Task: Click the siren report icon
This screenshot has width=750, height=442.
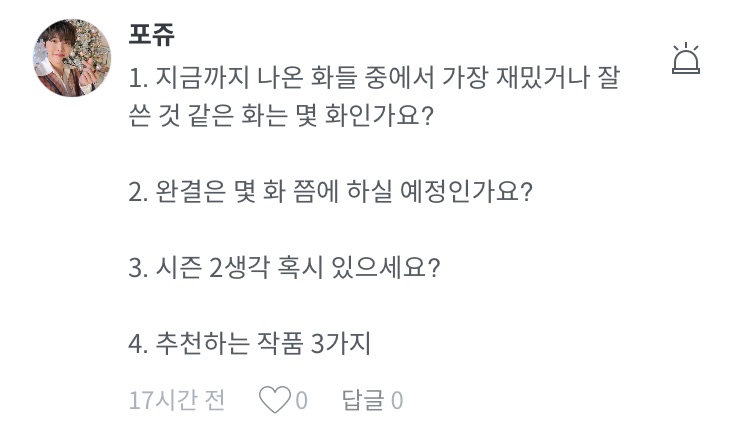Action: point(687,60)
